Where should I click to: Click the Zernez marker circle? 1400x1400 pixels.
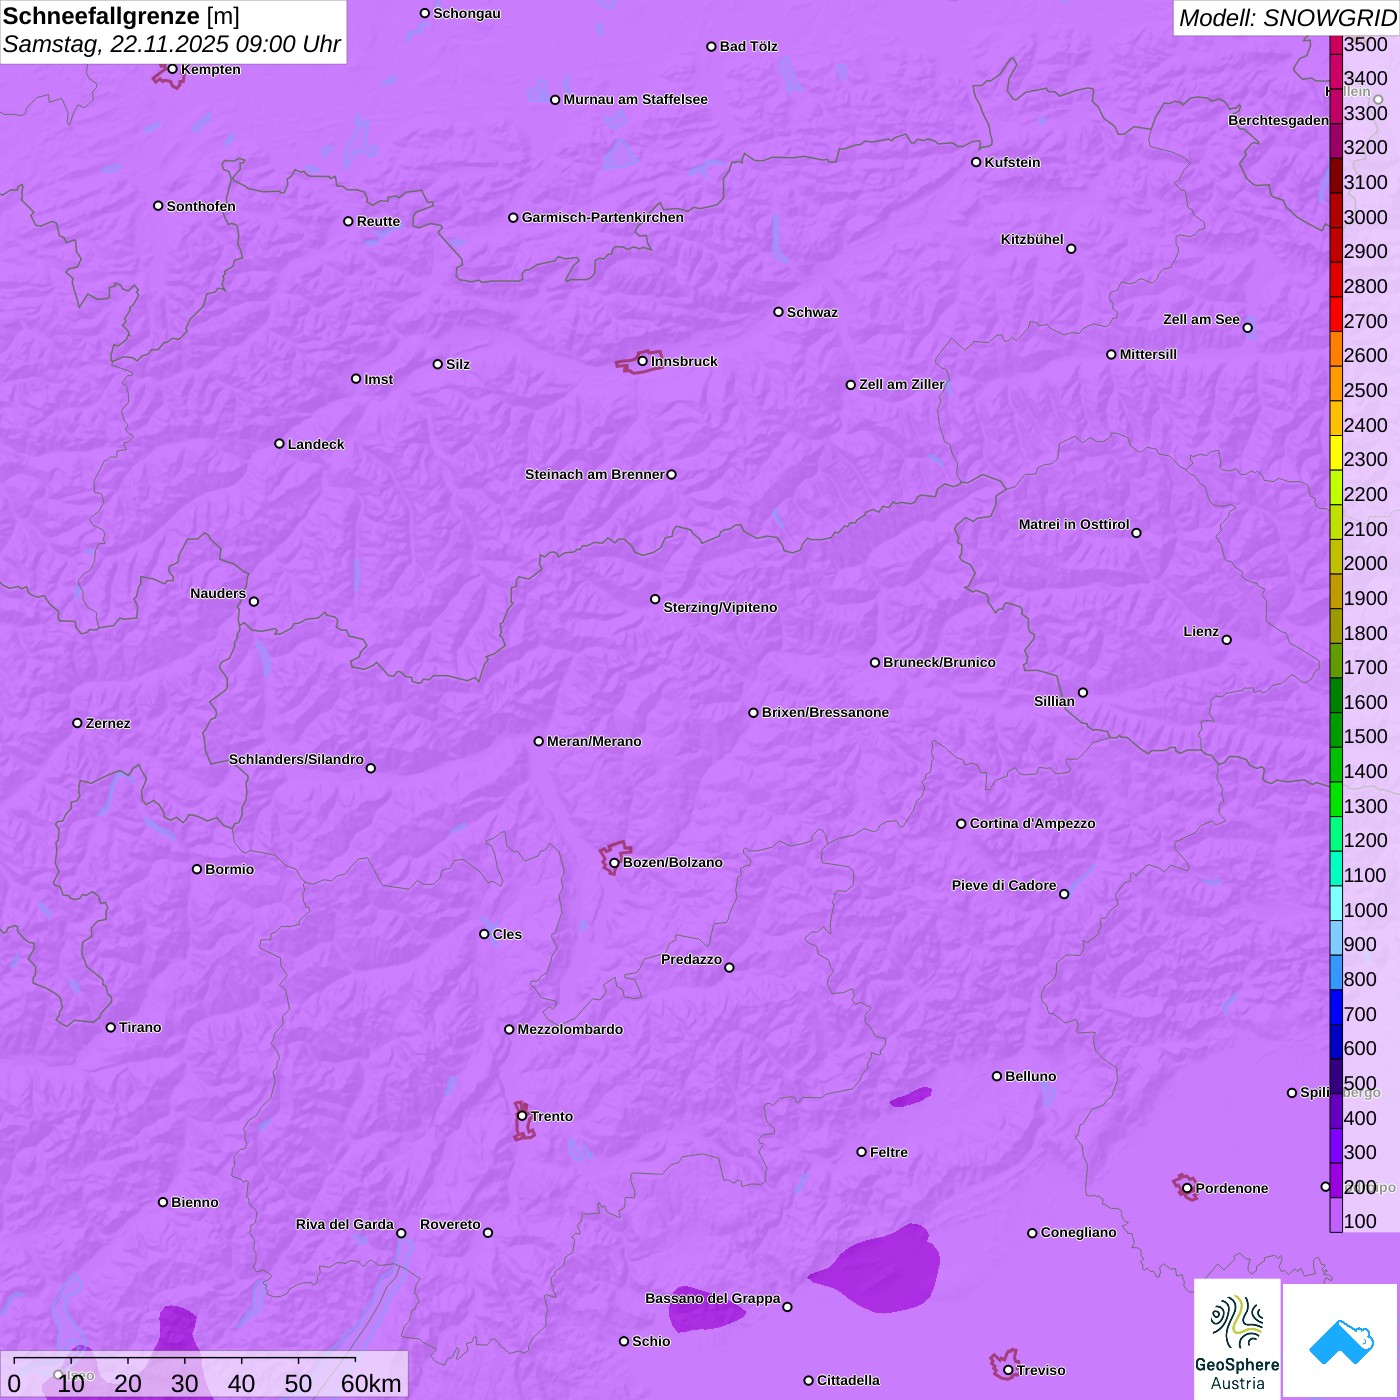77,723
